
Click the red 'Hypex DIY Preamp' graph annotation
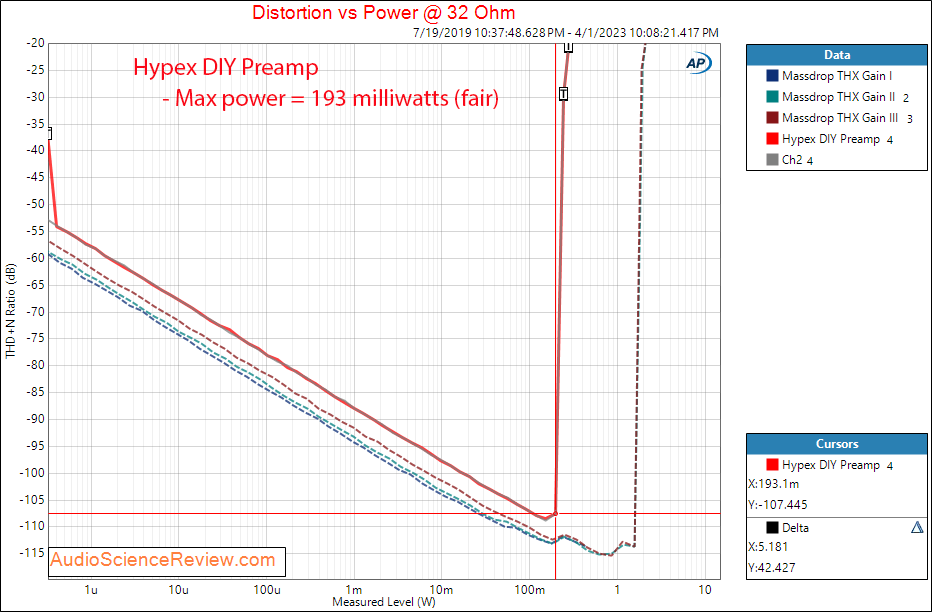(x=226, y=67)
